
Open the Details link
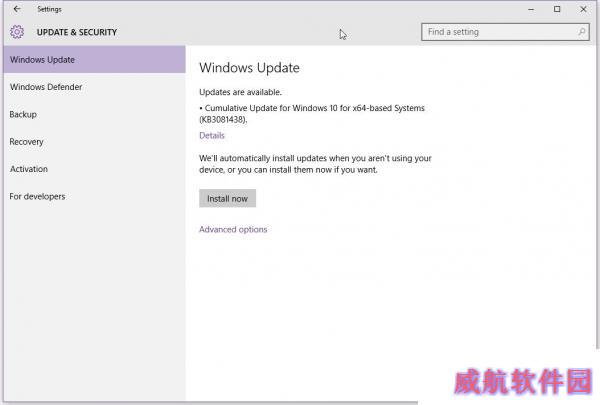212,135
